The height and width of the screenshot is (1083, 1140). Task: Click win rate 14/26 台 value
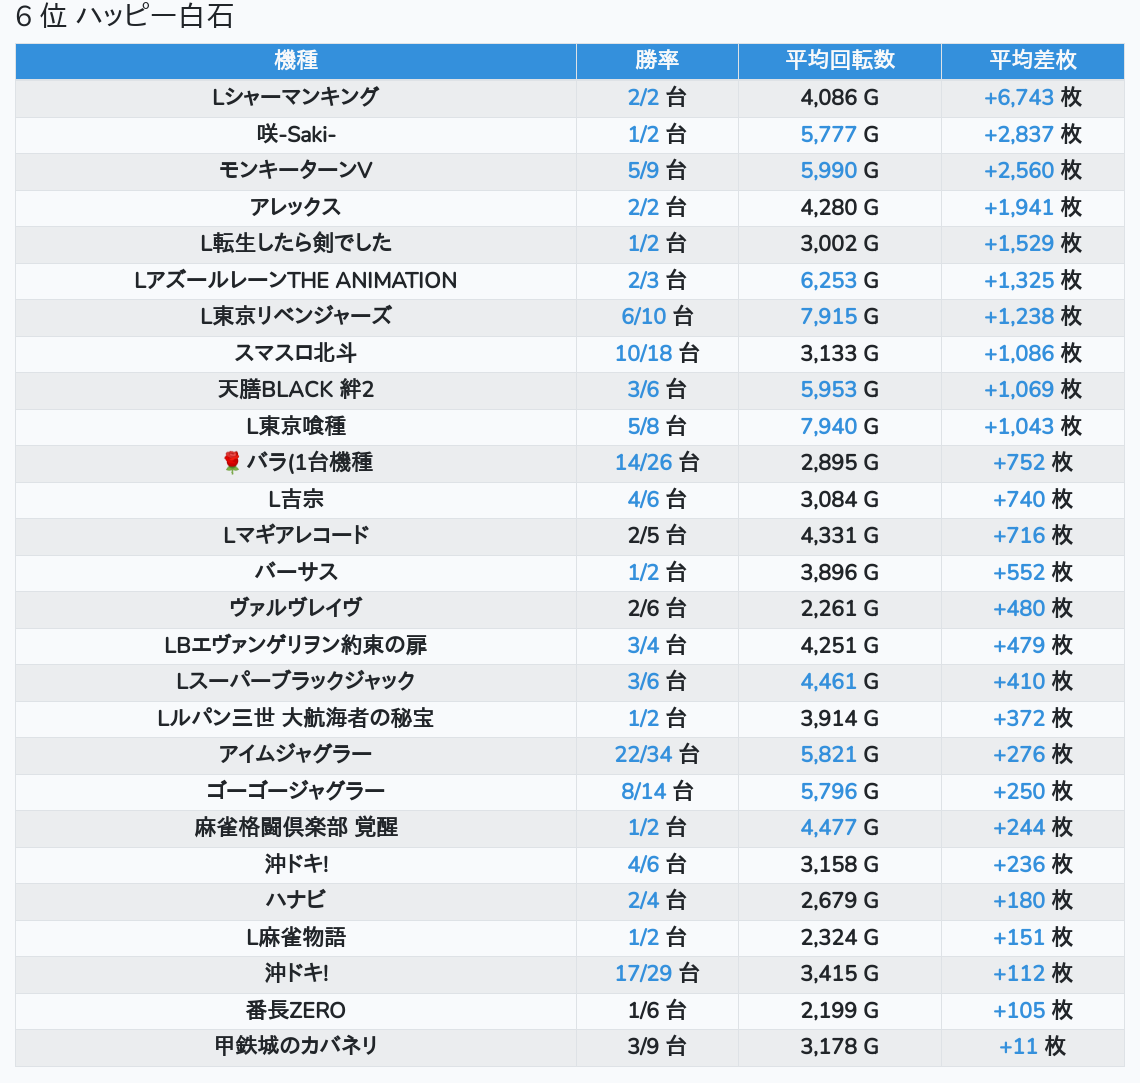(x=657, y=462)
